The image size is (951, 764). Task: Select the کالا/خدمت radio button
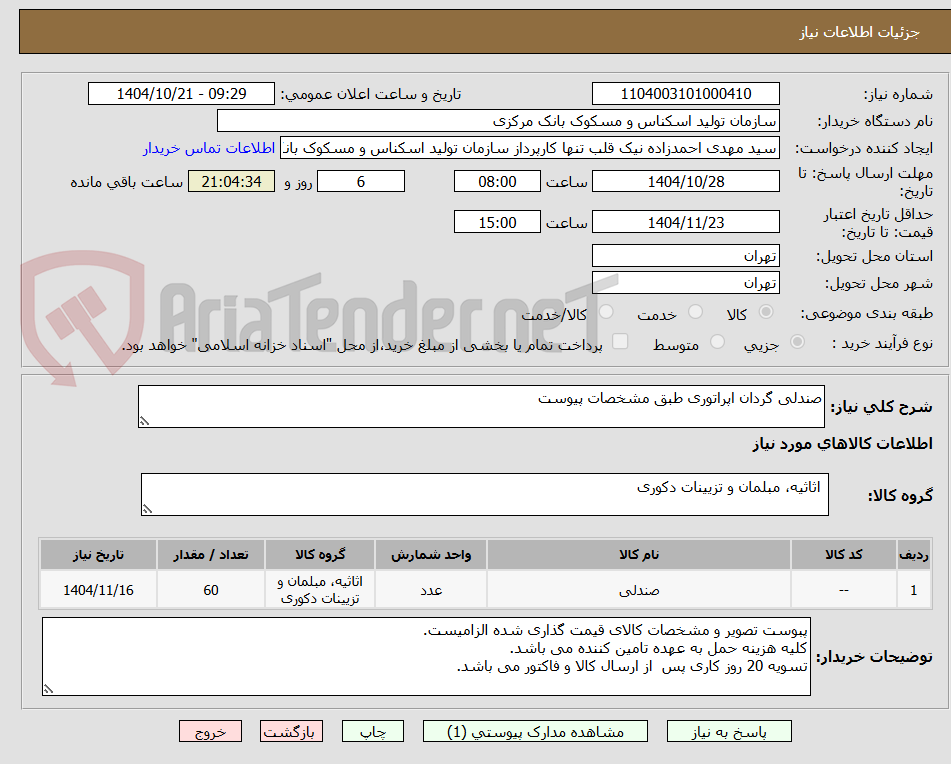coord(606,312)
